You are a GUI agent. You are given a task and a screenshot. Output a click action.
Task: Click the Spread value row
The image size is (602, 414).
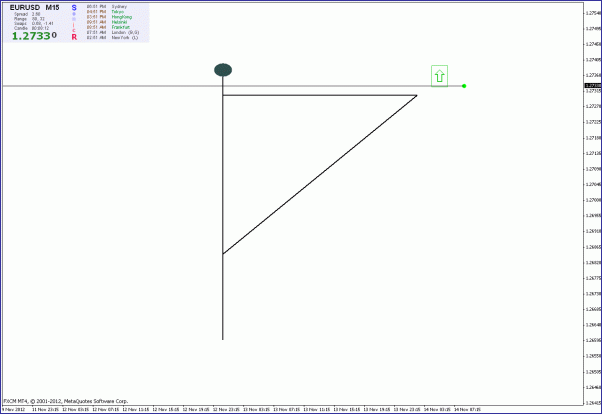coord(27,14)
